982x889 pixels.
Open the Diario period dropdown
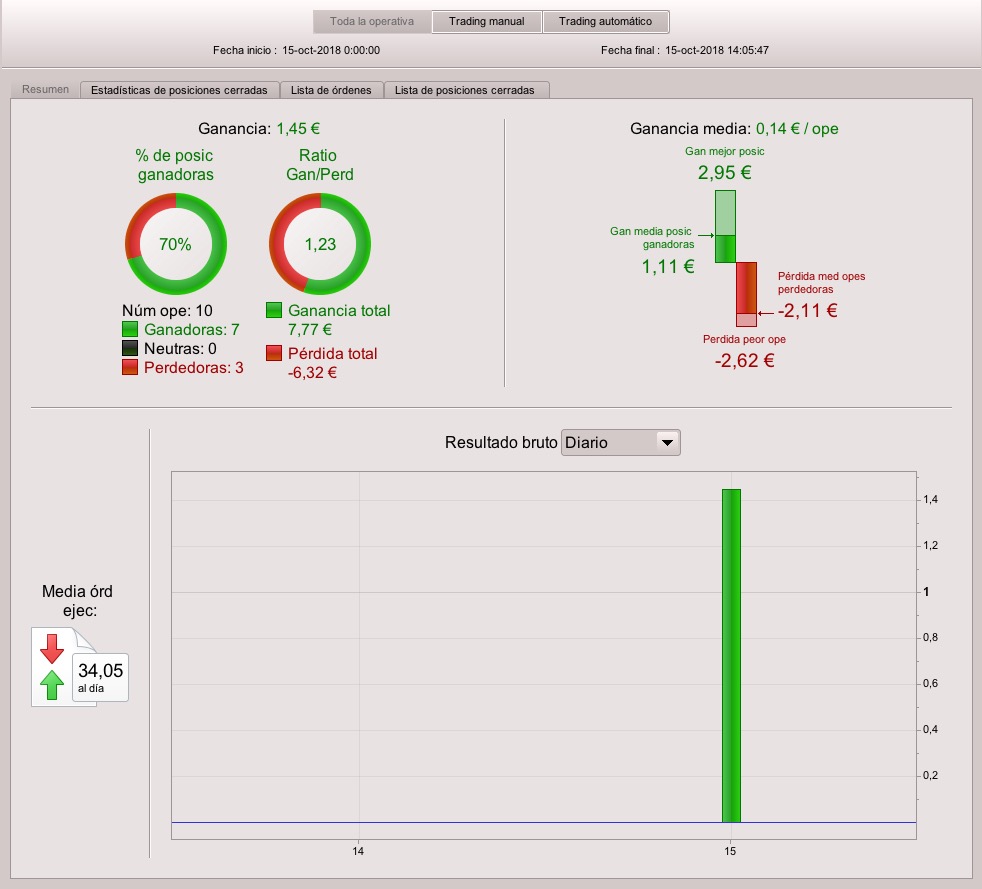pos(621,443)
